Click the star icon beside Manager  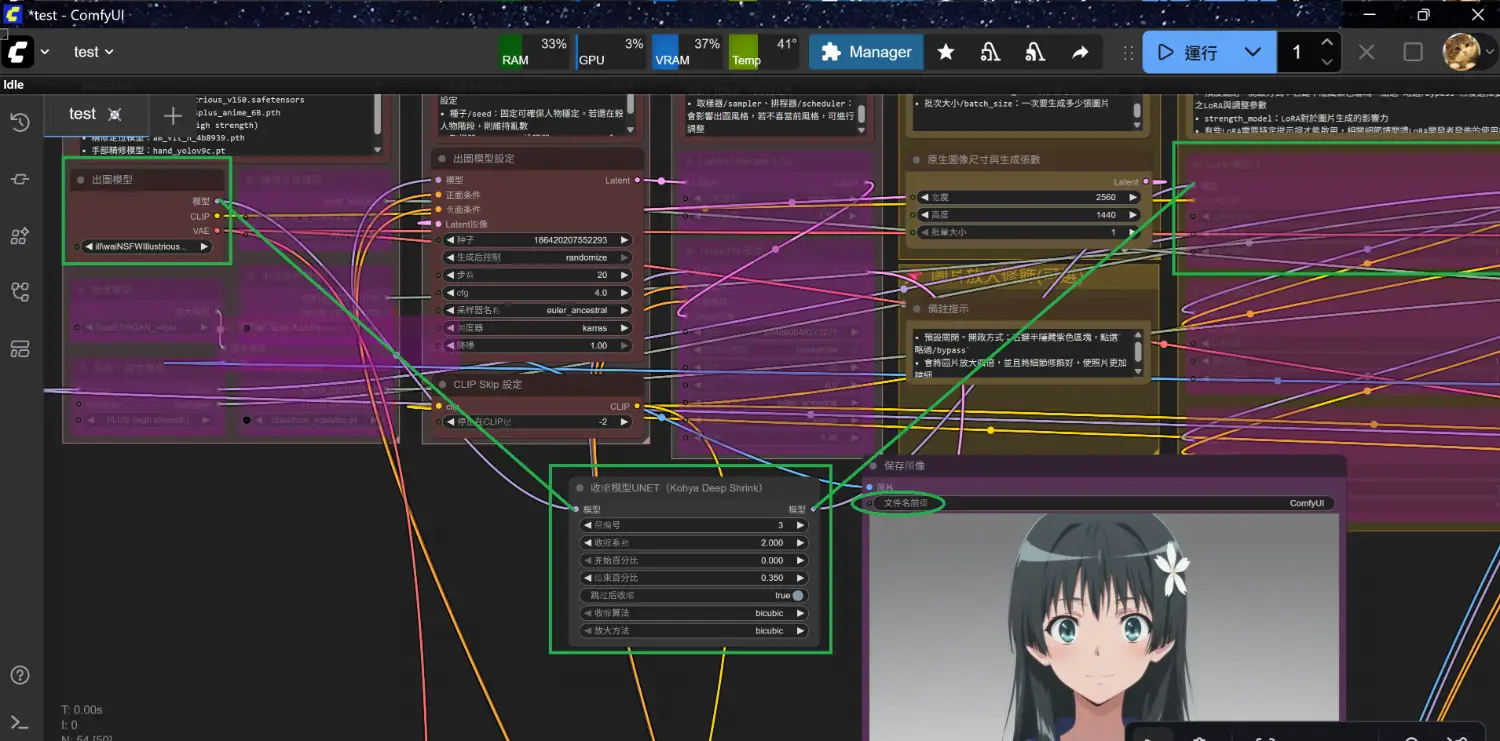point(945,52)
